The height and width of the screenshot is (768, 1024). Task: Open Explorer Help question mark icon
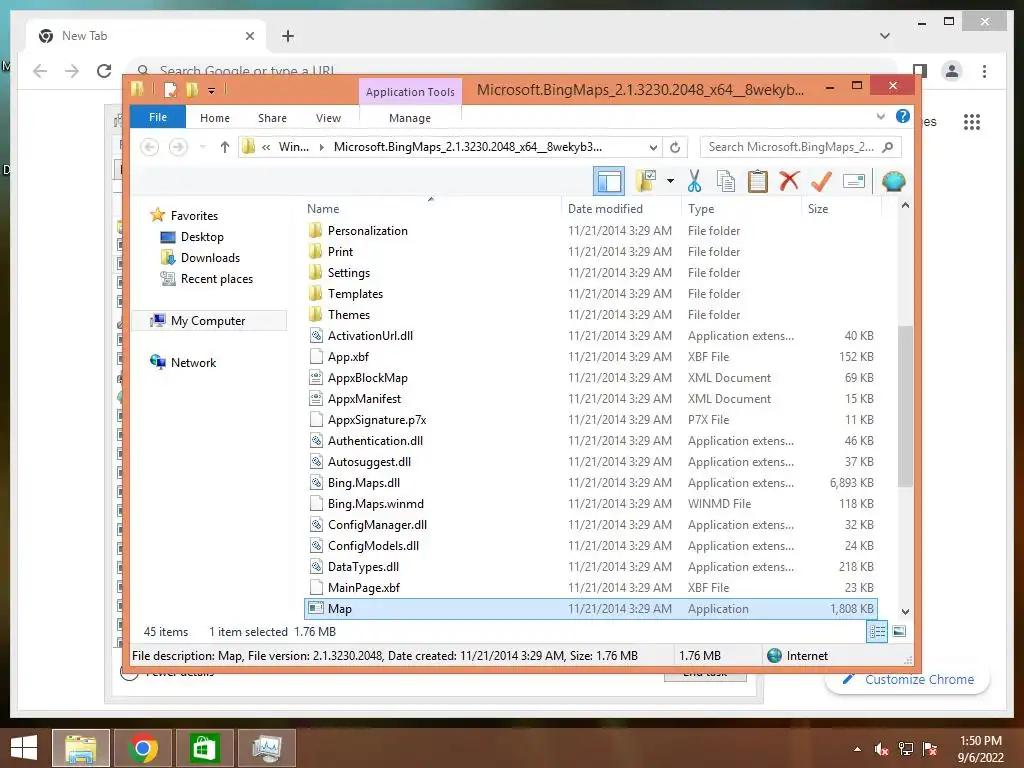point(903,116)
